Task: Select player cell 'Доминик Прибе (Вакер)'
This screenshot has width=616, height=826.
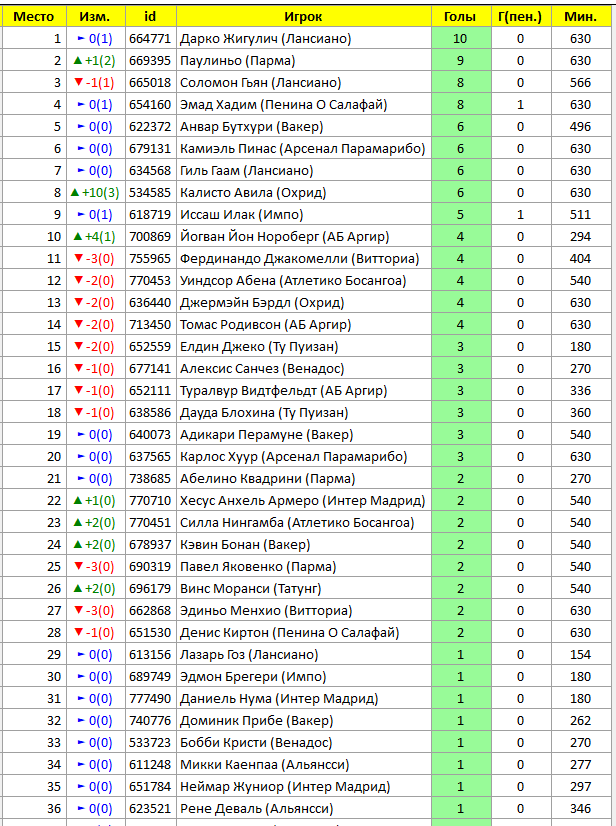Action: [x=304, y=720]
